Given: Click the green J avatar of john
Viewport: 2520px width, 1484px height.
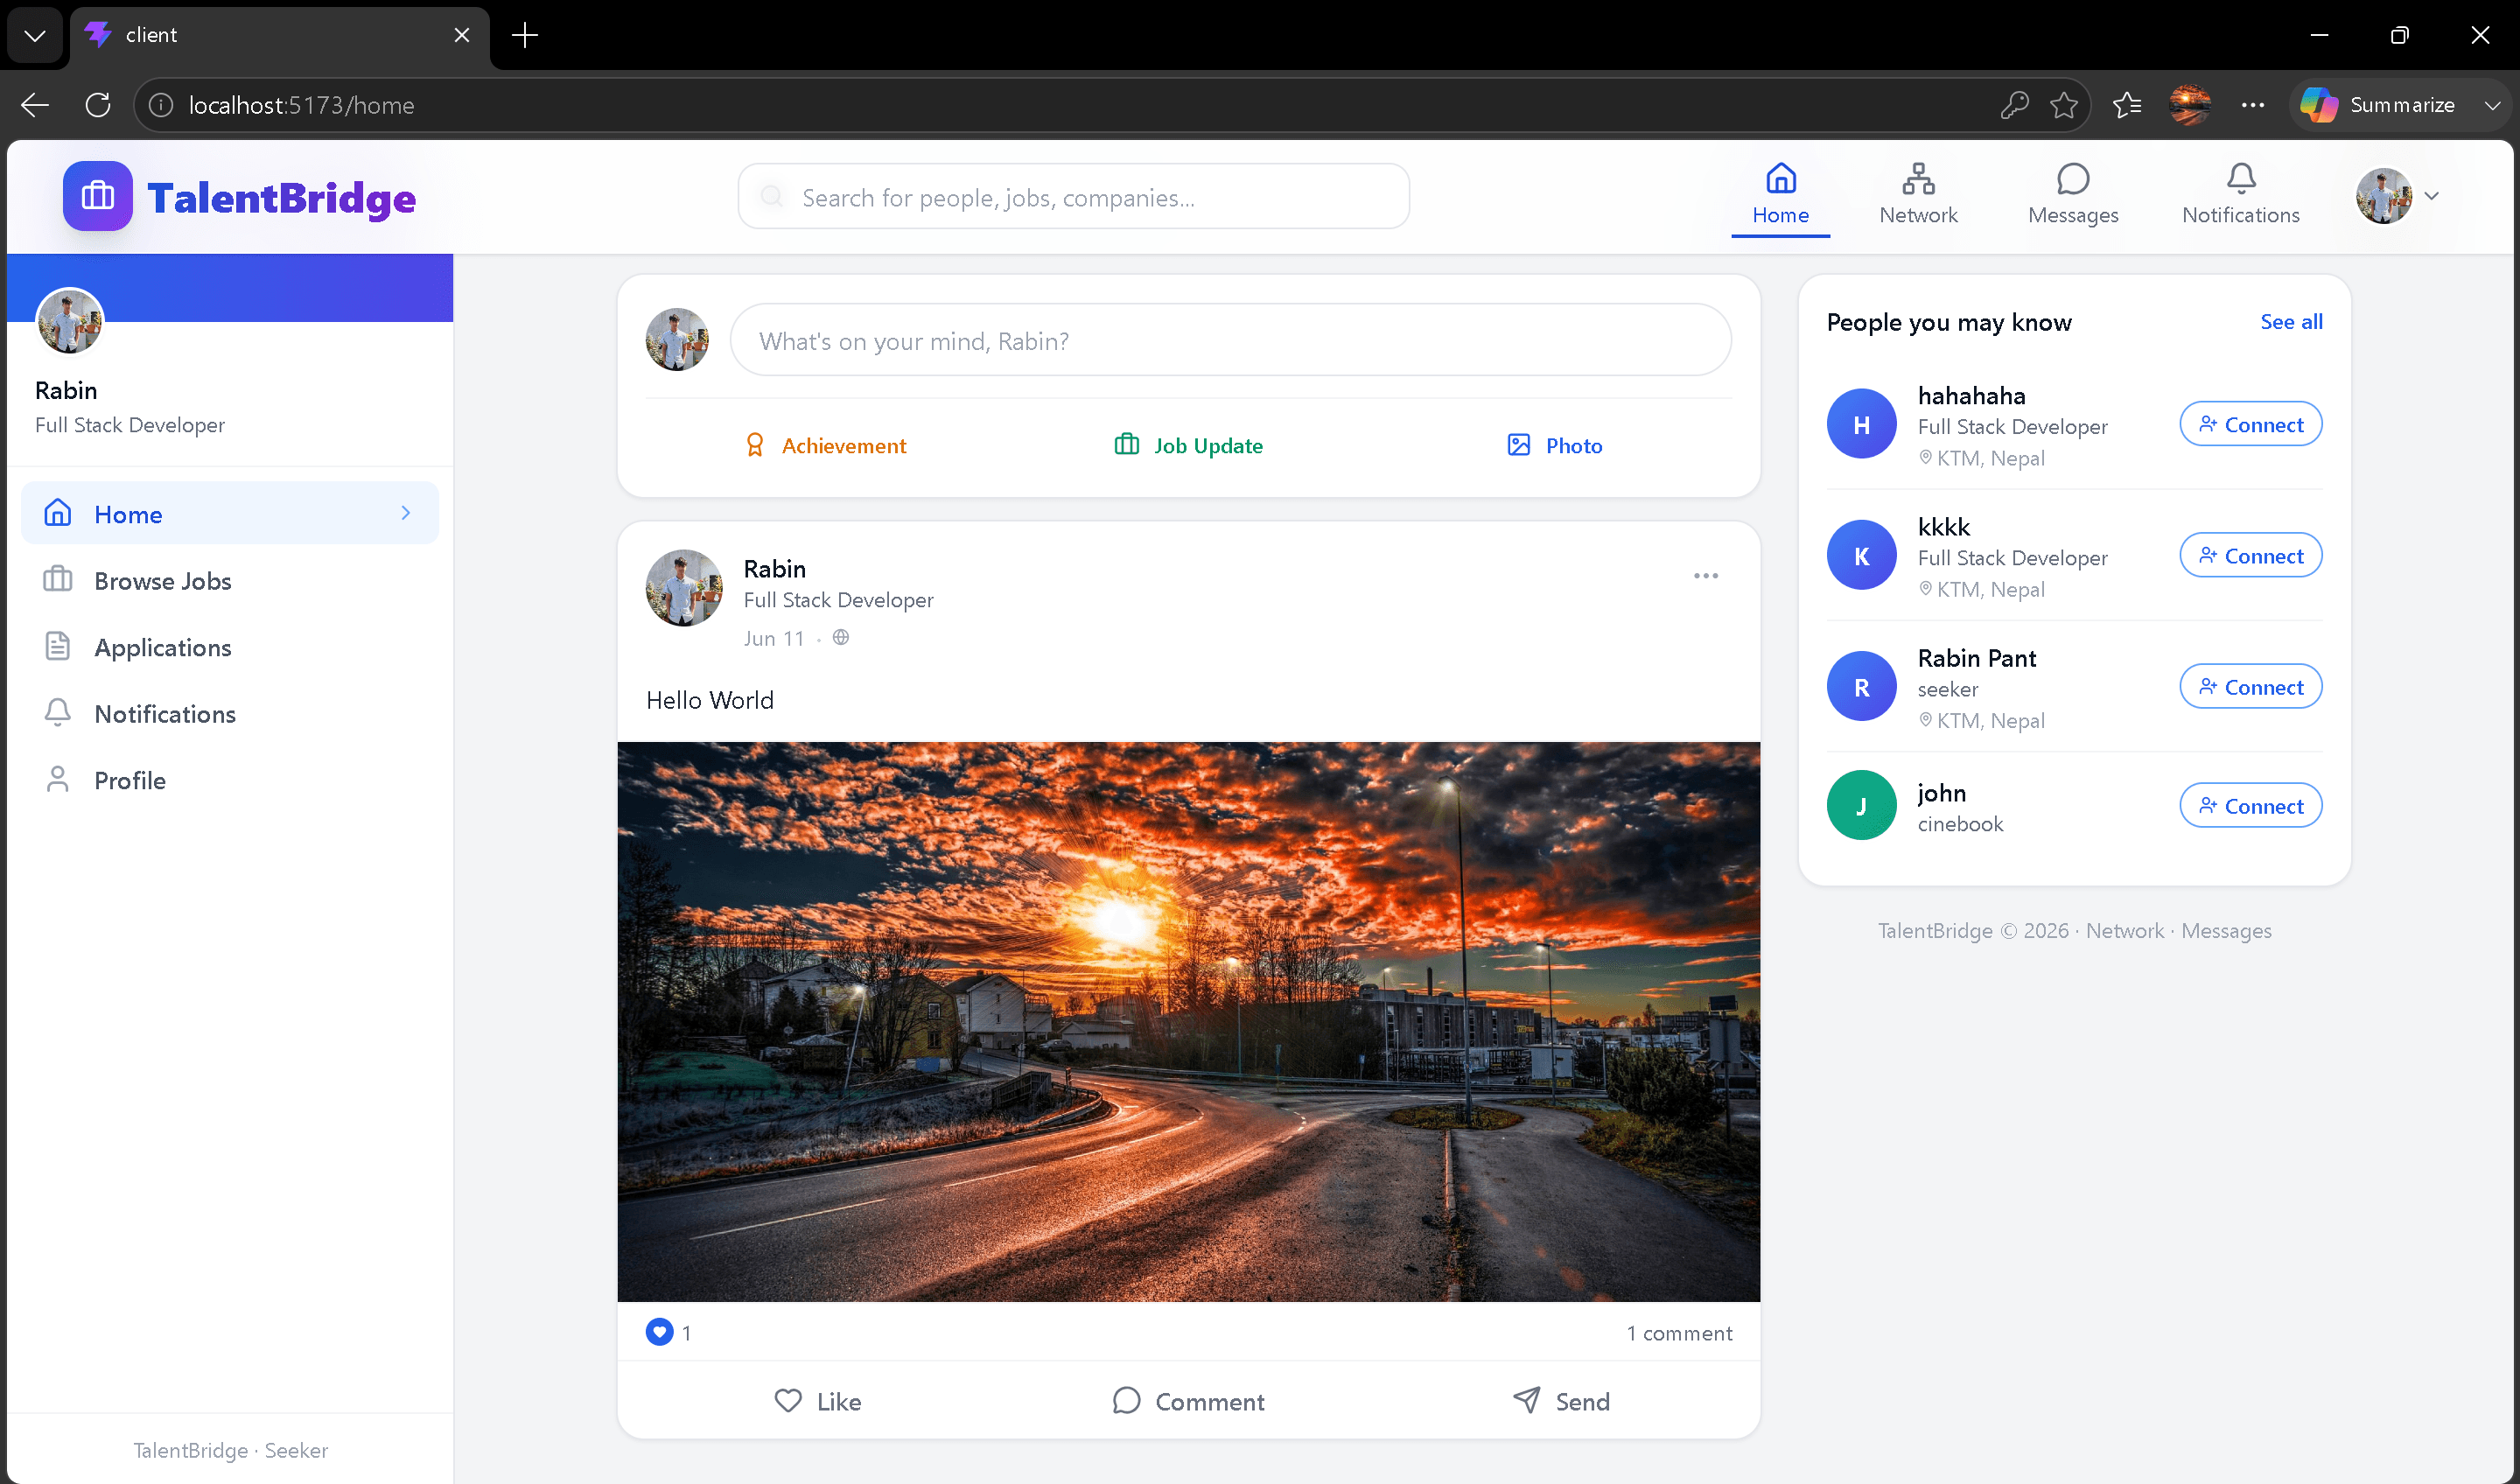Looking at the screenshot, I should (x=1861, y=805).
